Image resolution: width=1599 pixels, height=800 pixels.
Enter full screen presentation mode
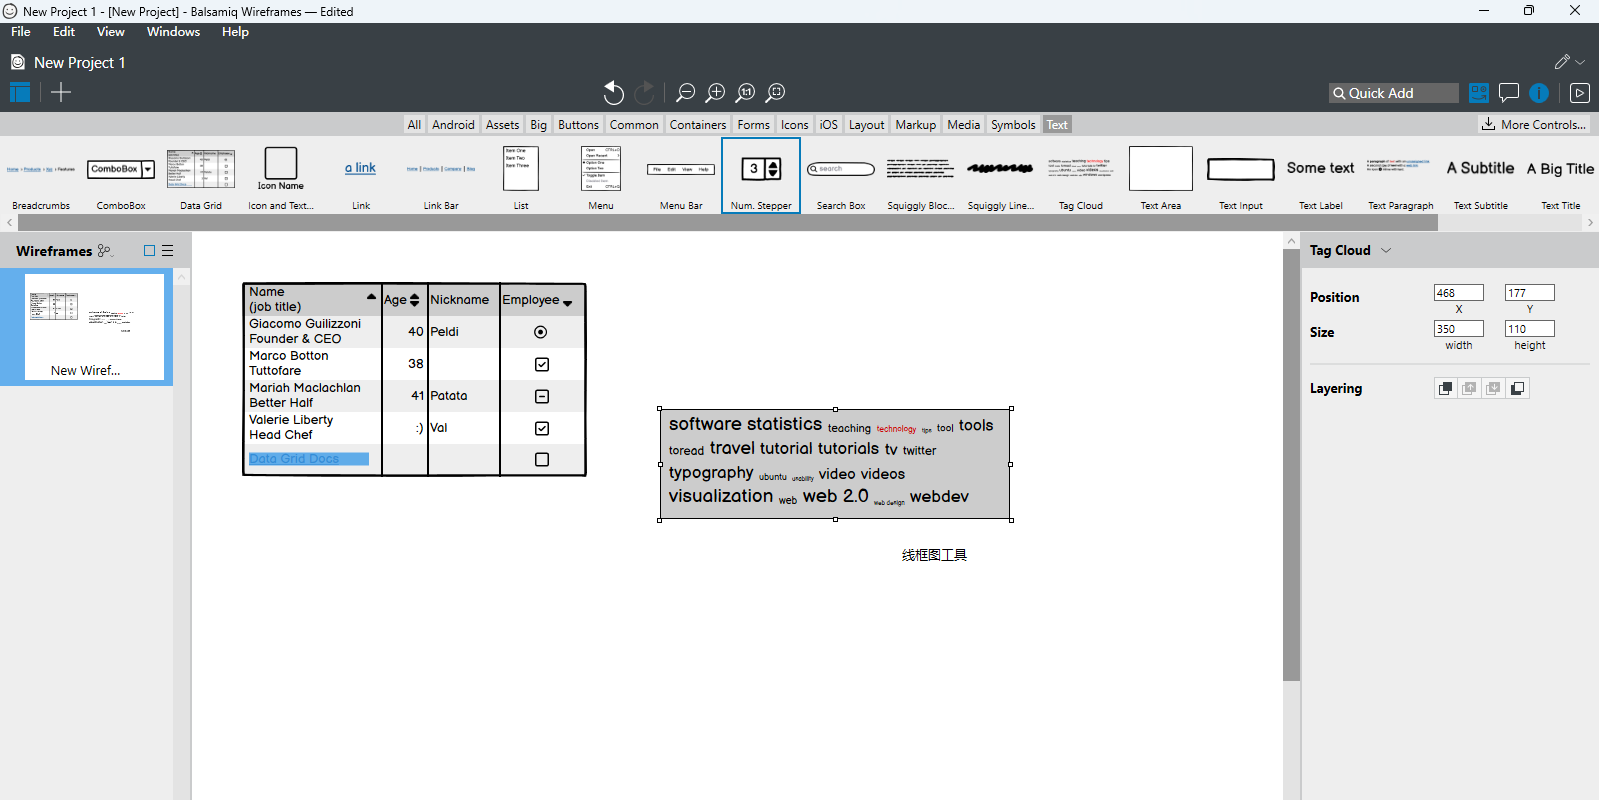coord(1580,93)
